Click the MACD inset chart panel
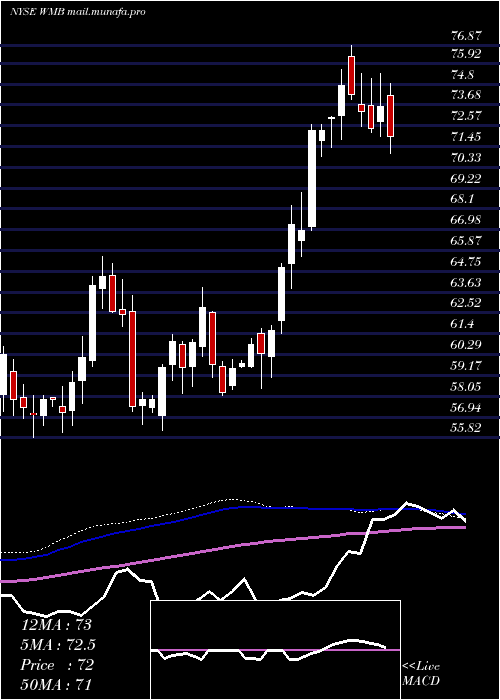 coord(275,650)
